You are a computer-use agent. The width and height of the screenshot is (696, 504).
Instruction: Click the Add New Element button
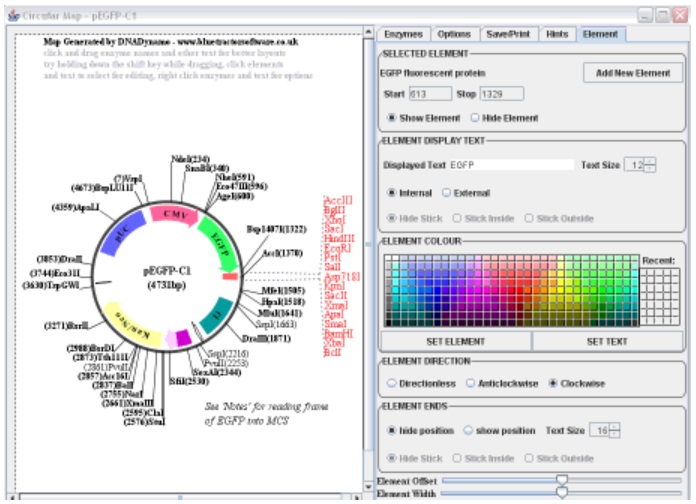coord(633,73)
